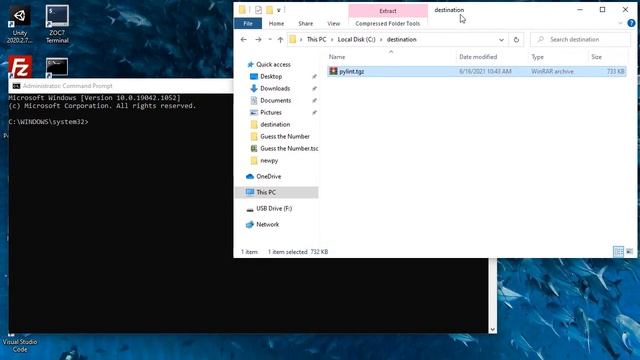640x360 pixels.
Task: Open the destination folder in navigation pane
Action: tap(275, 124)
